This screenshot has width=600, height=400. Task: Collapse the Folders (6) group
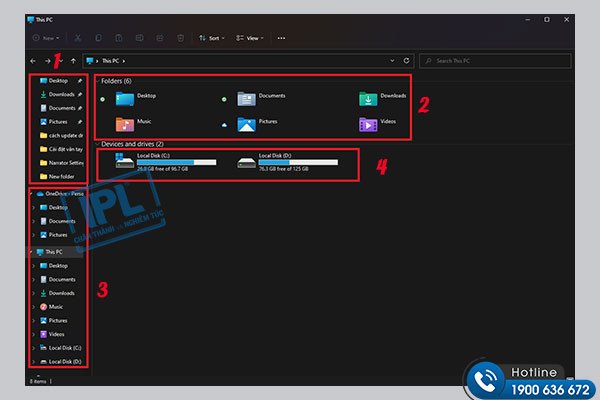click(x=98, y=81)
